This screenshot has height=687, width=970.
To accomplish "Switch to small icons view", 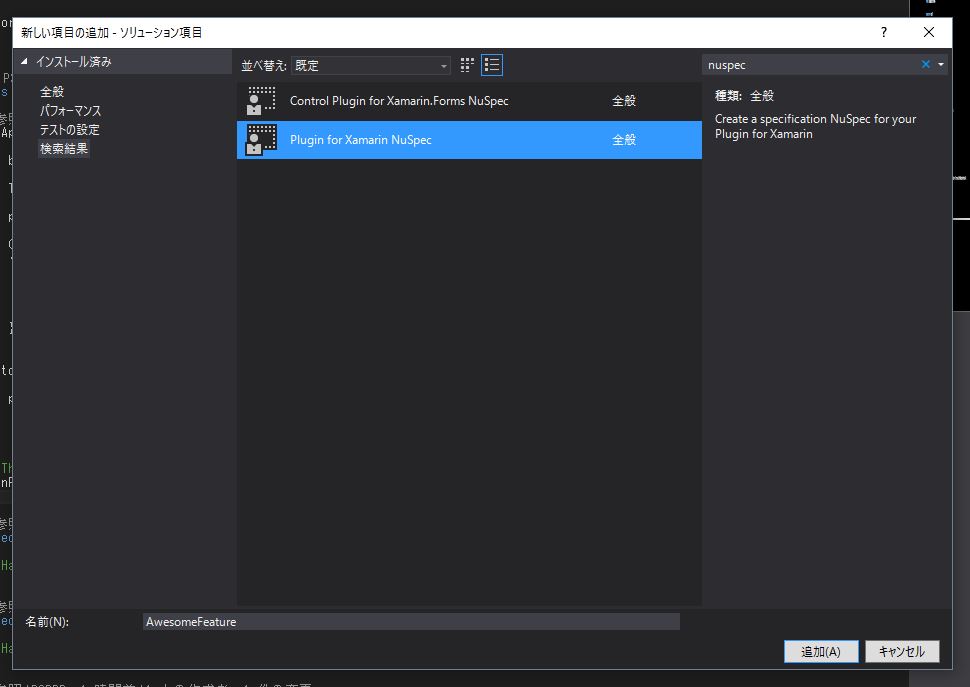I will tap(466, 64).
